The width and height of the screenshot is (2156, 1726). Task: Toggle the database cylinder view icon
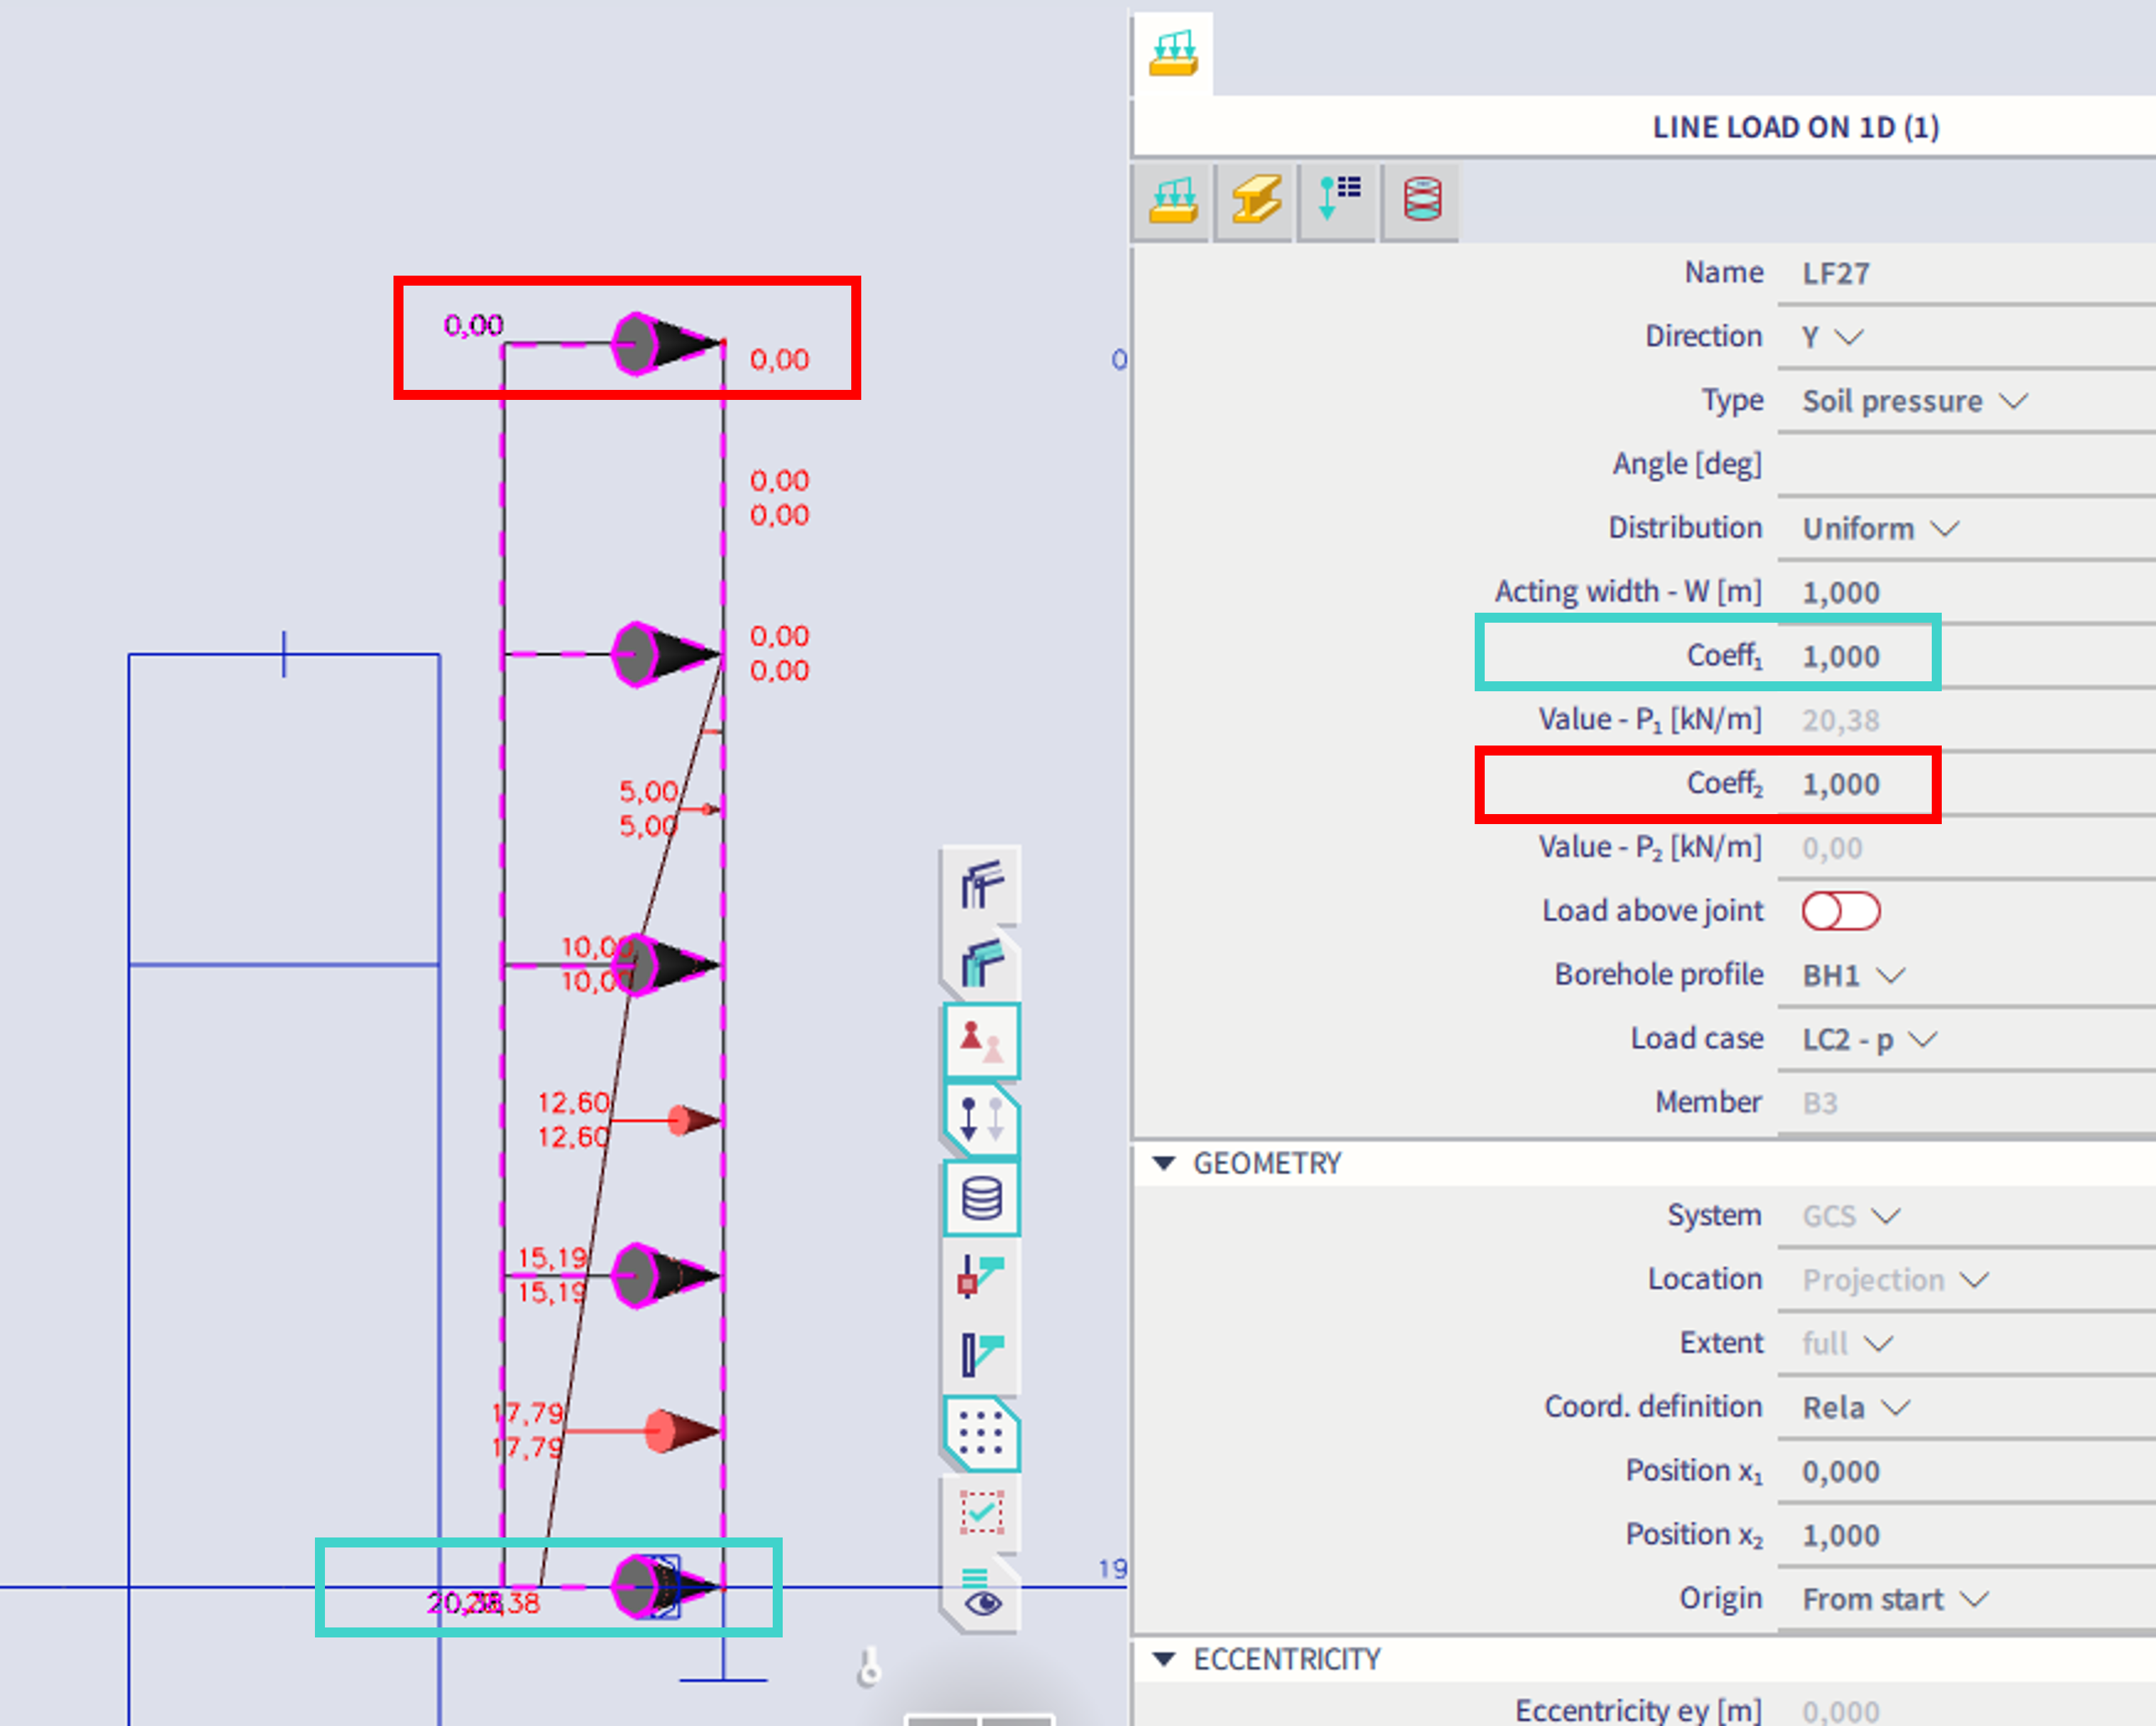point(981,1198)
